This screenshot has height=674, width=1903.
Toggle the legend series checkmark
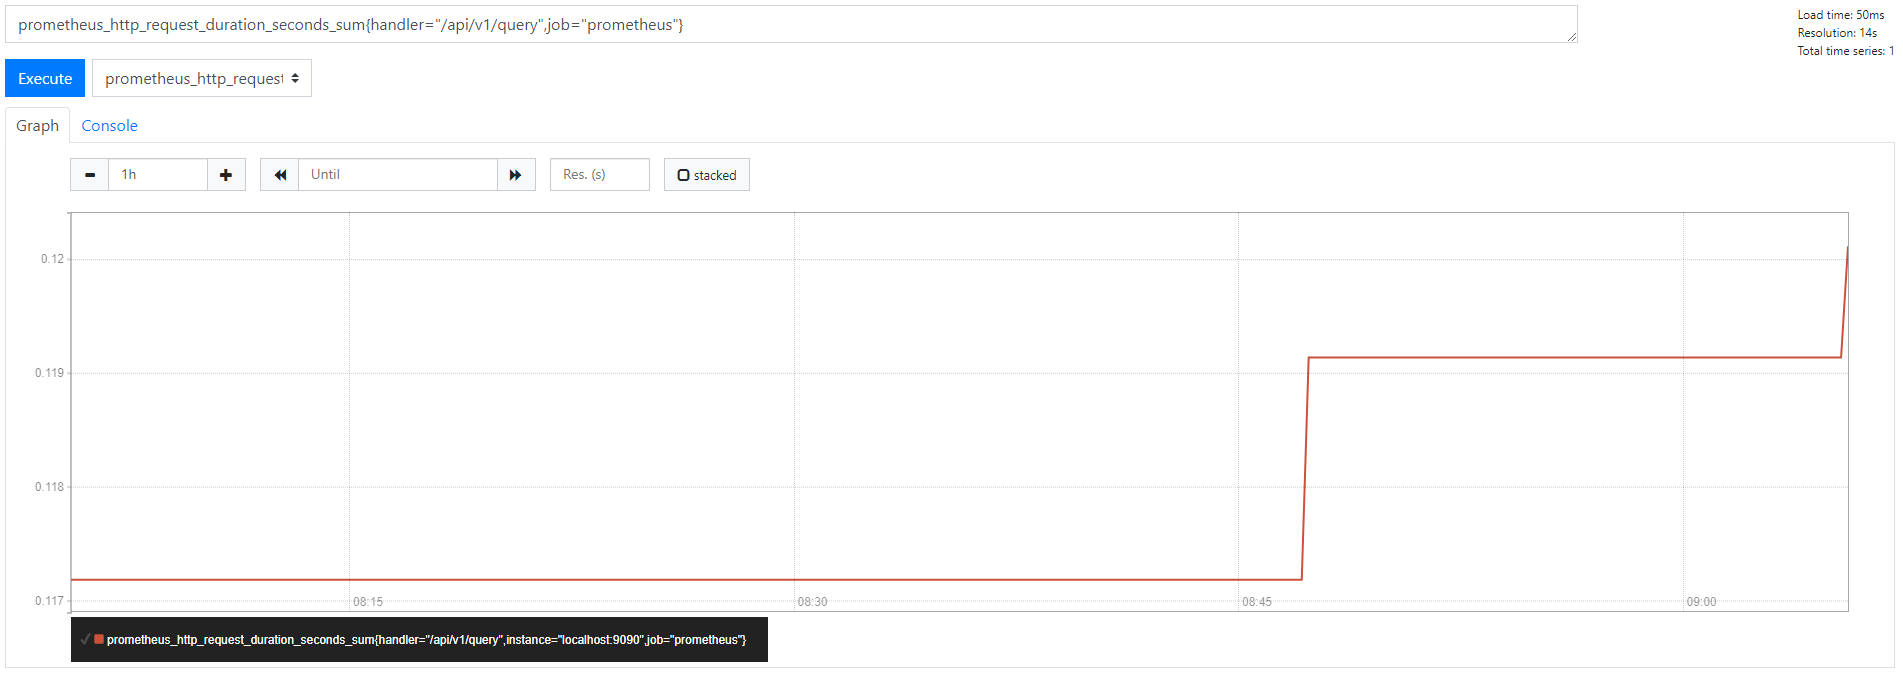(86, 639)
